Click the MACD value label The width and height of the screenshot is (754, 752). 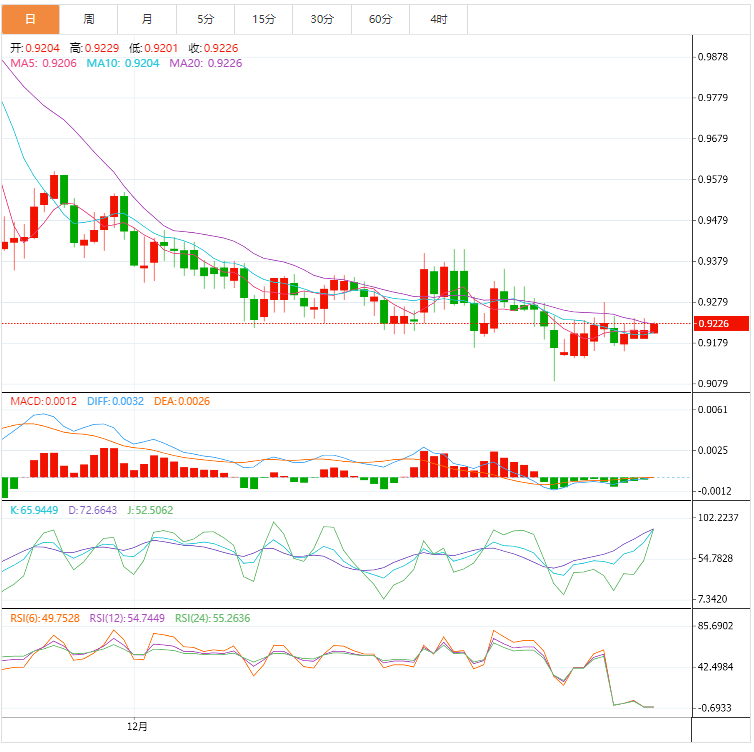43,401
